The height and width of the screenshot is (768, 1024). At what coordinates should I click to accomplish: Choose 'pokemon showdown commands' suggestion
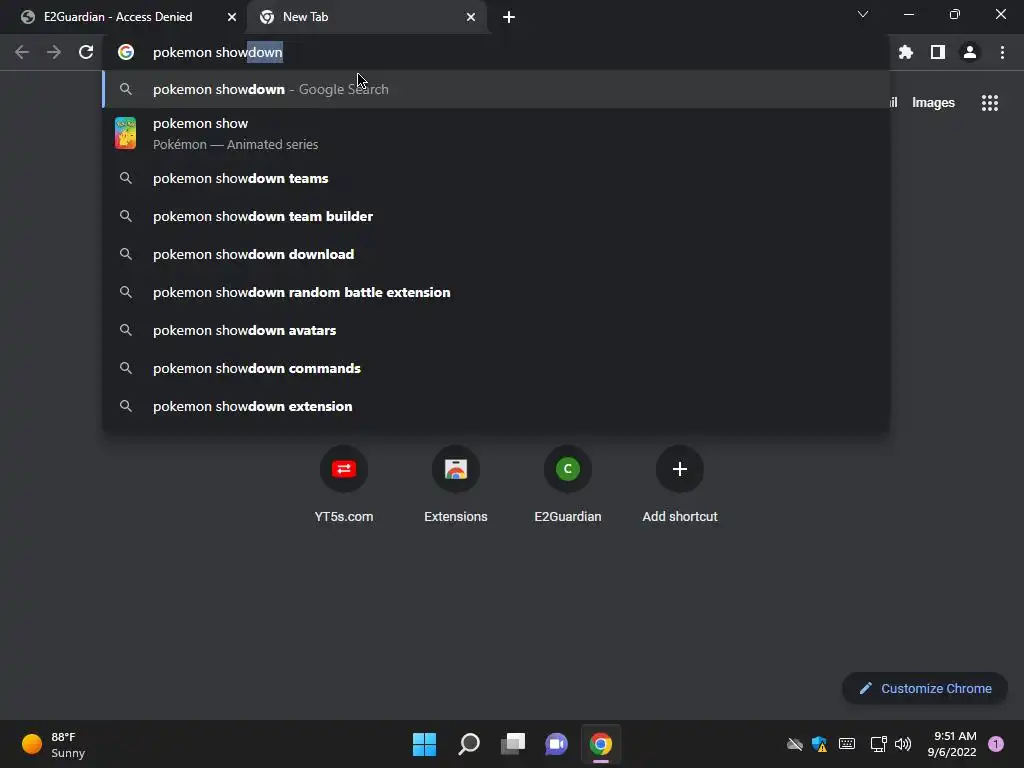496,368
